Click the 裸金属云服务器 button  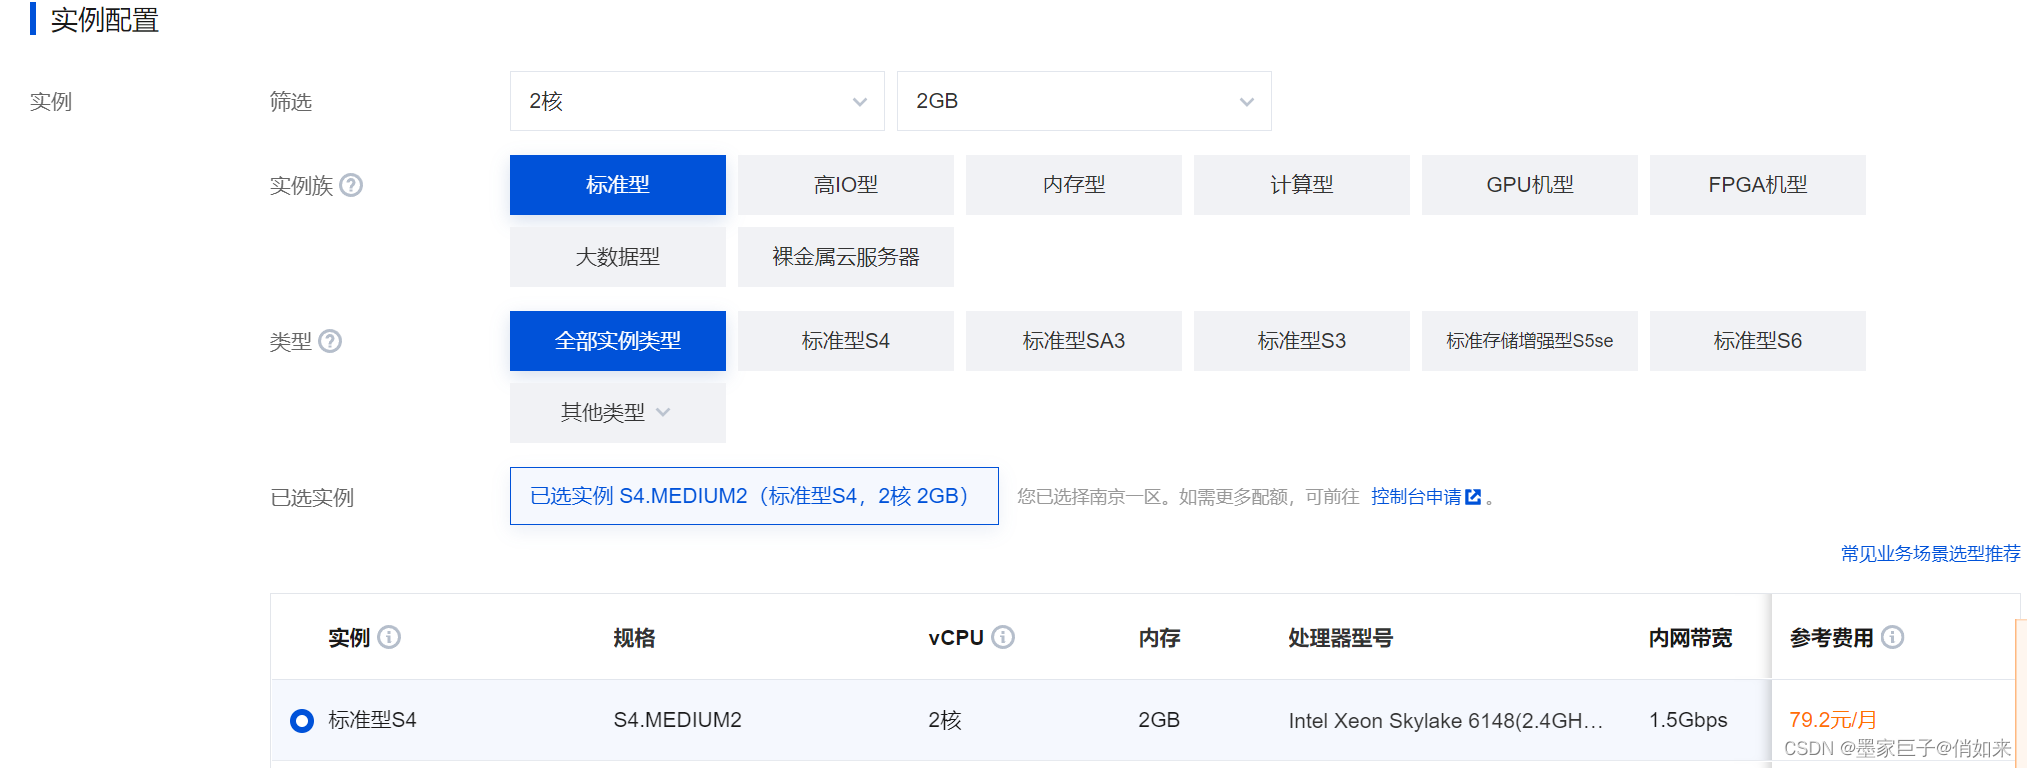click(x=845, y=257)
